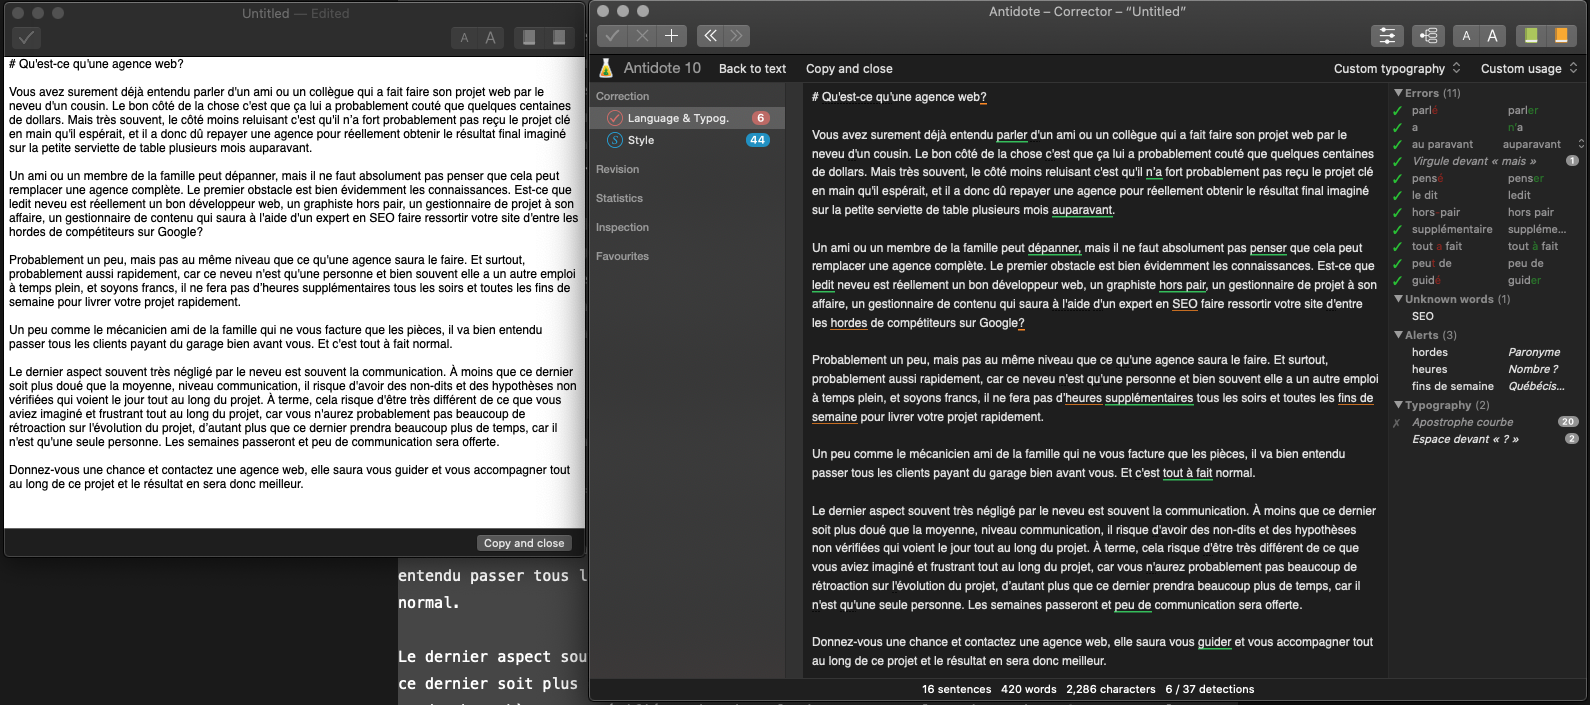Open the Custom usage dropdown
The image size is (1590, 705).
(1529, 68)
